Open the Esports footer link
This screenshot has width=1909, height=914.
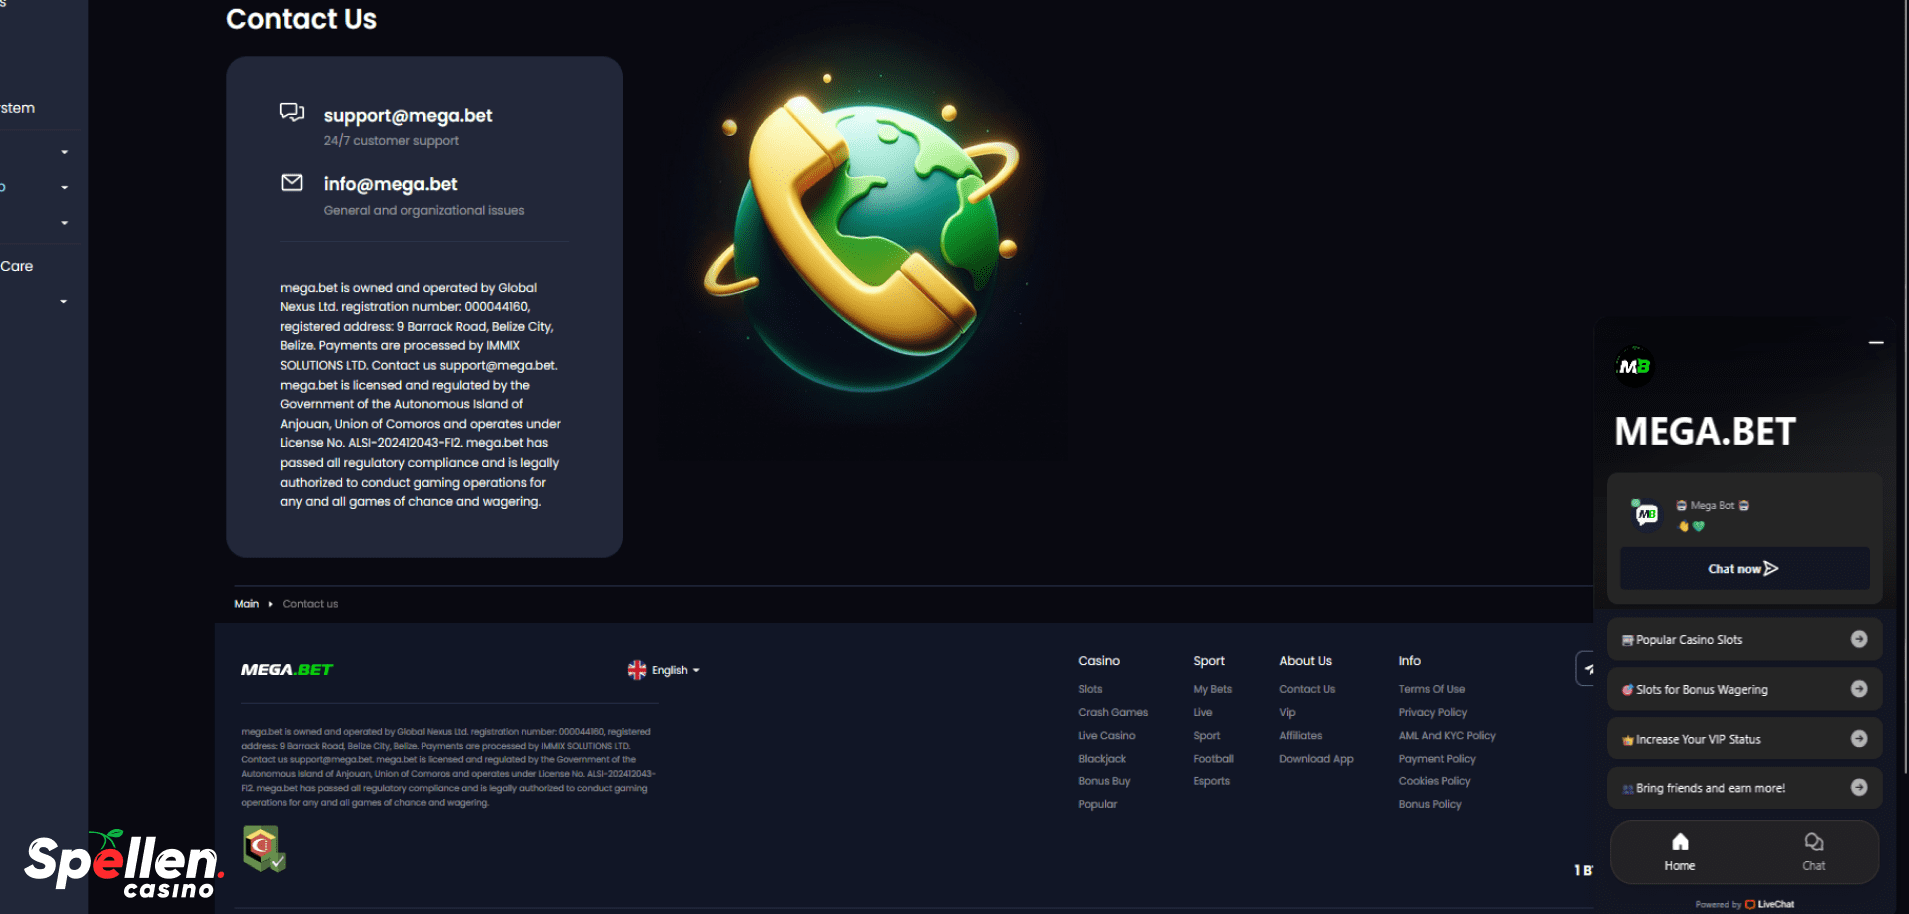tap(1211, 781)
